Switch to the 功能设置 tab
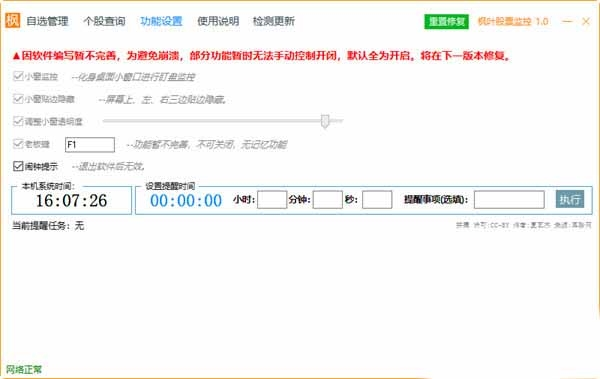 (161, 21)
